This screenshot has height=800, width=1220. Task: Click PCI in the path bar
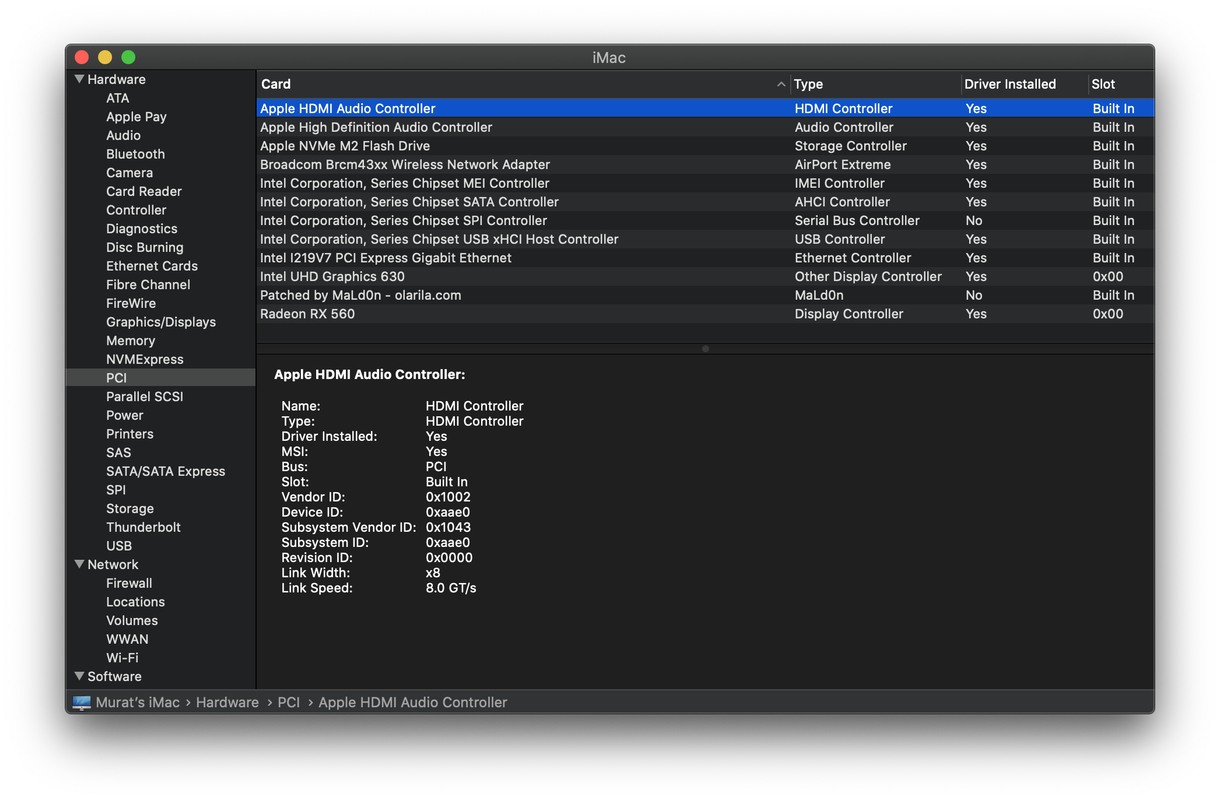(x=289, y=702)
